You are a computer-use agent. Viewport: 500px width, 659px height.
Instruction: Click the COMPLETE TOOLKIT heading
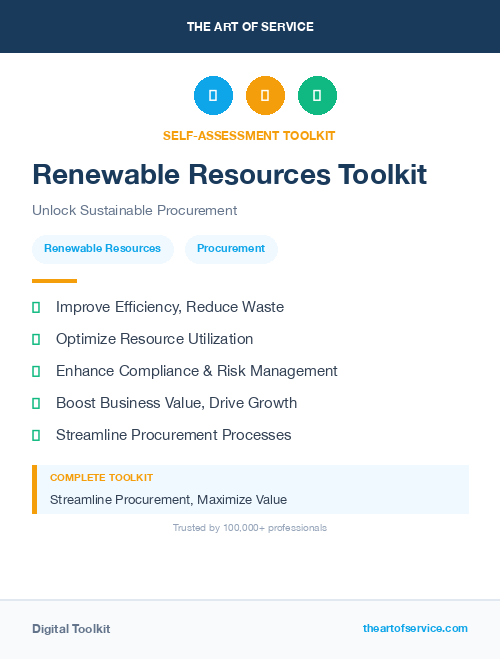point(101,478)
